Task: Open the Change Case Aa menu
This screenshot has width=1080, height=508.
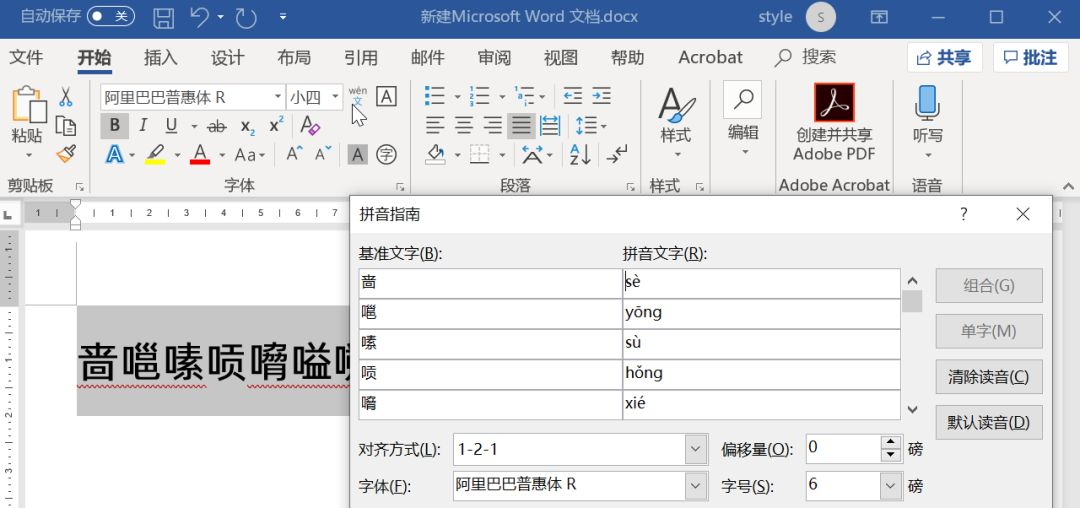Action: point(249,155)
